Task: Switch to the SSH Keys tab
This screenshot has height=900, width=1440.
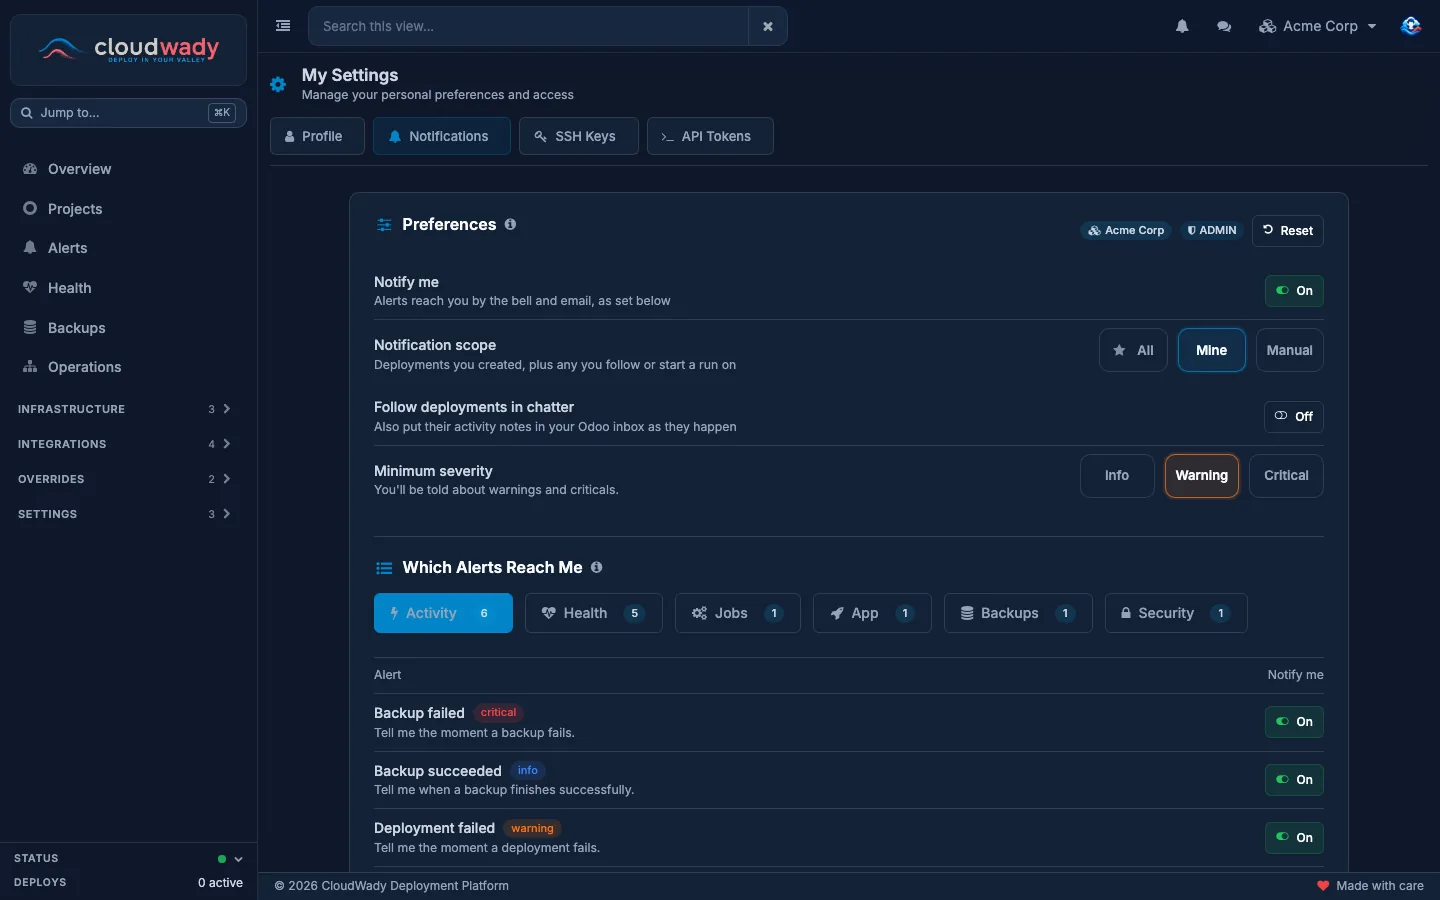Action: click(x=578, y=136)
